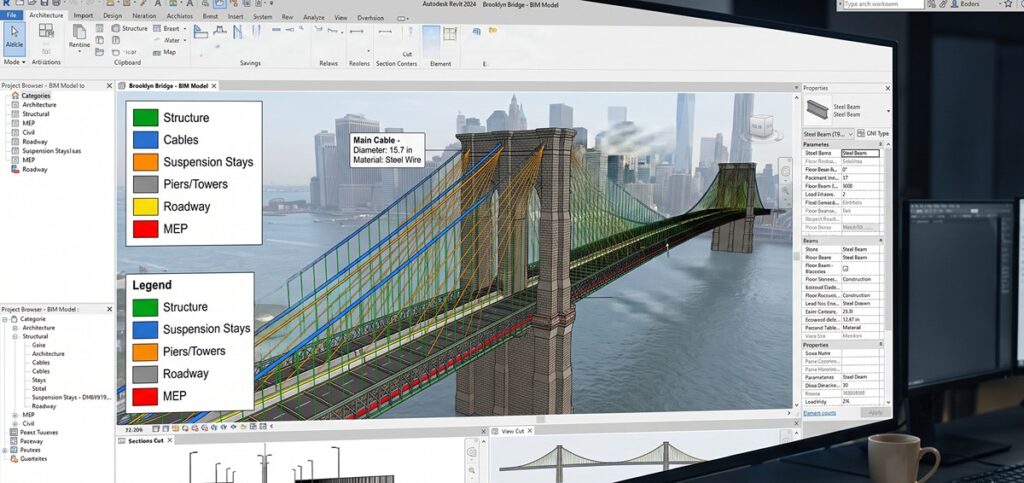Screen dimensions: 1024x483
Task: Click the yellow Roadway color swatch
Action: (x=146, y=207)
